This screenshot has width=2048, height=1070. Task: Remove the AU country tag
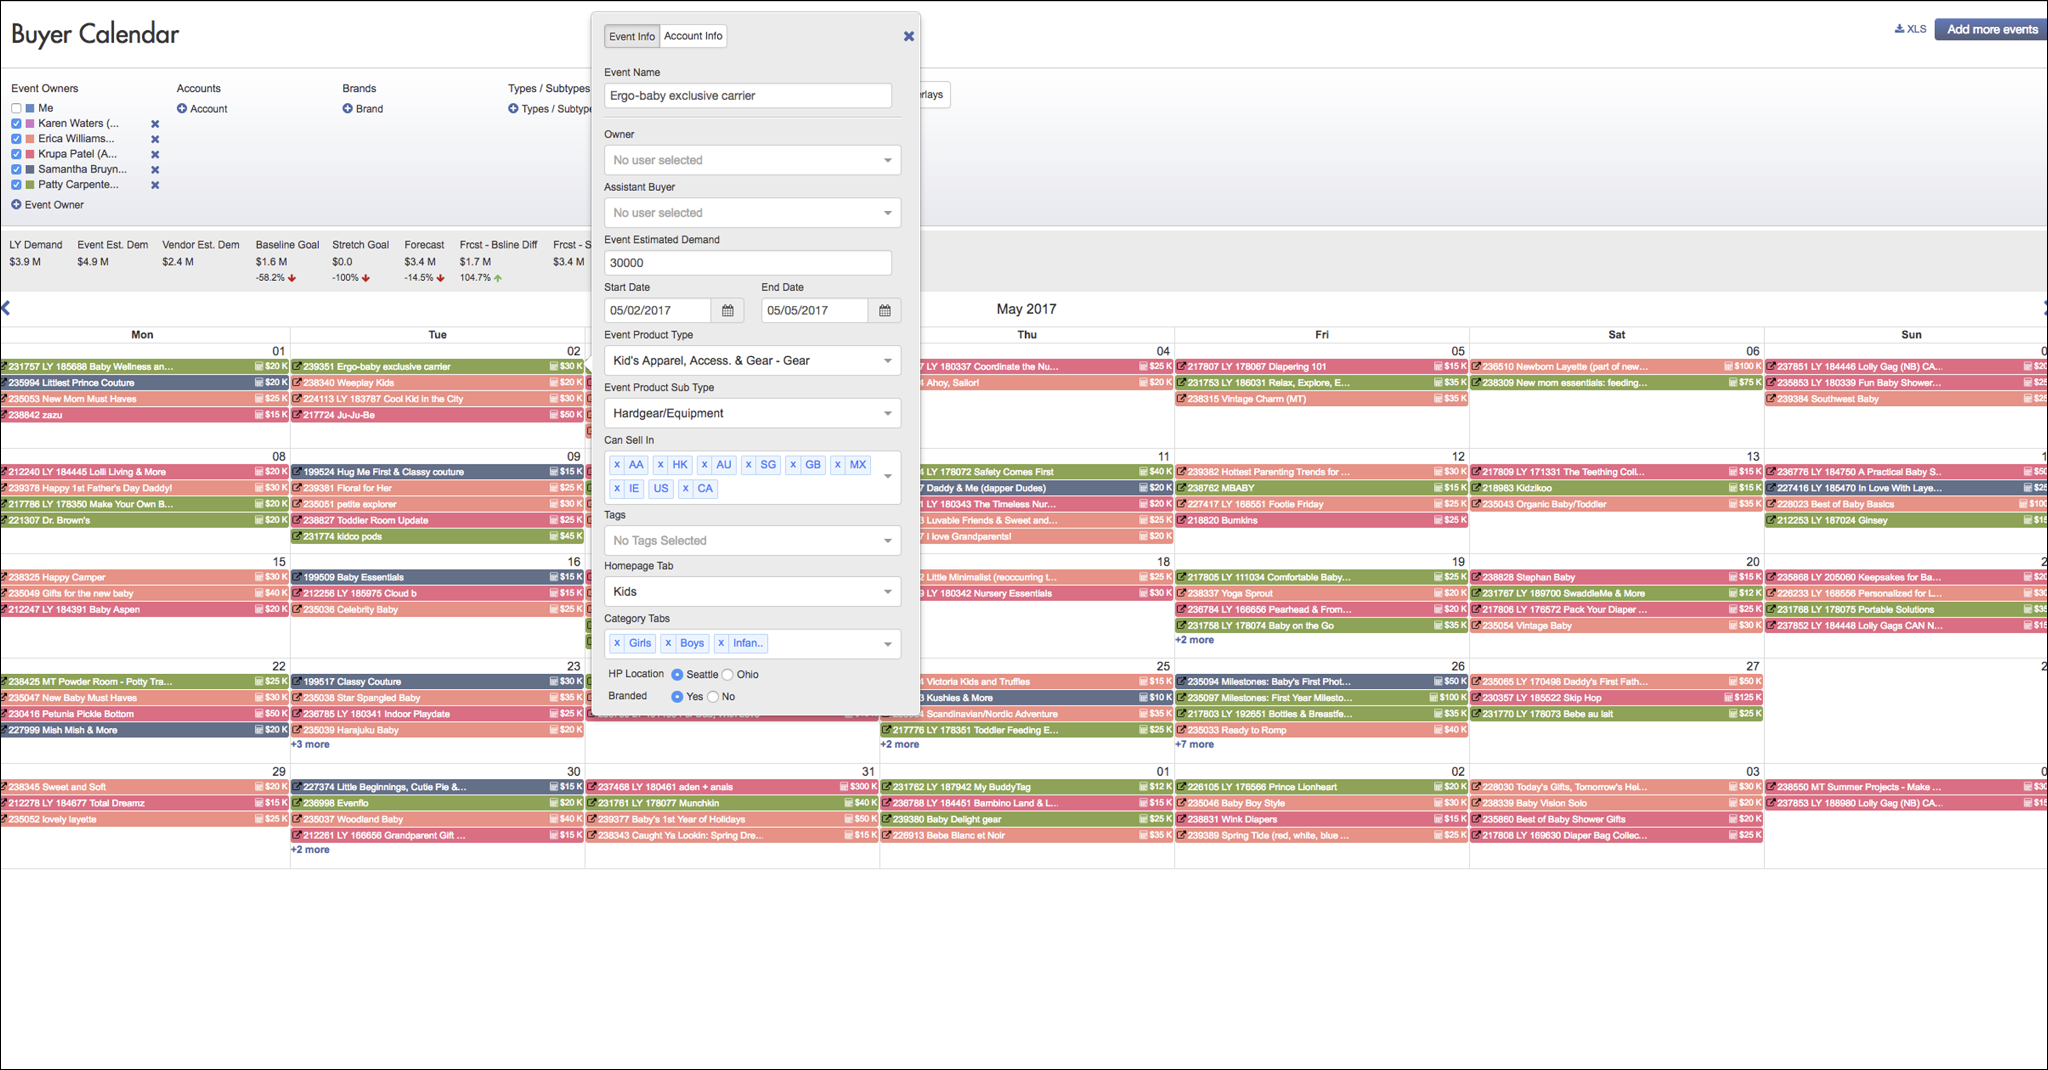pyautogui.click(x=704, y=465)
